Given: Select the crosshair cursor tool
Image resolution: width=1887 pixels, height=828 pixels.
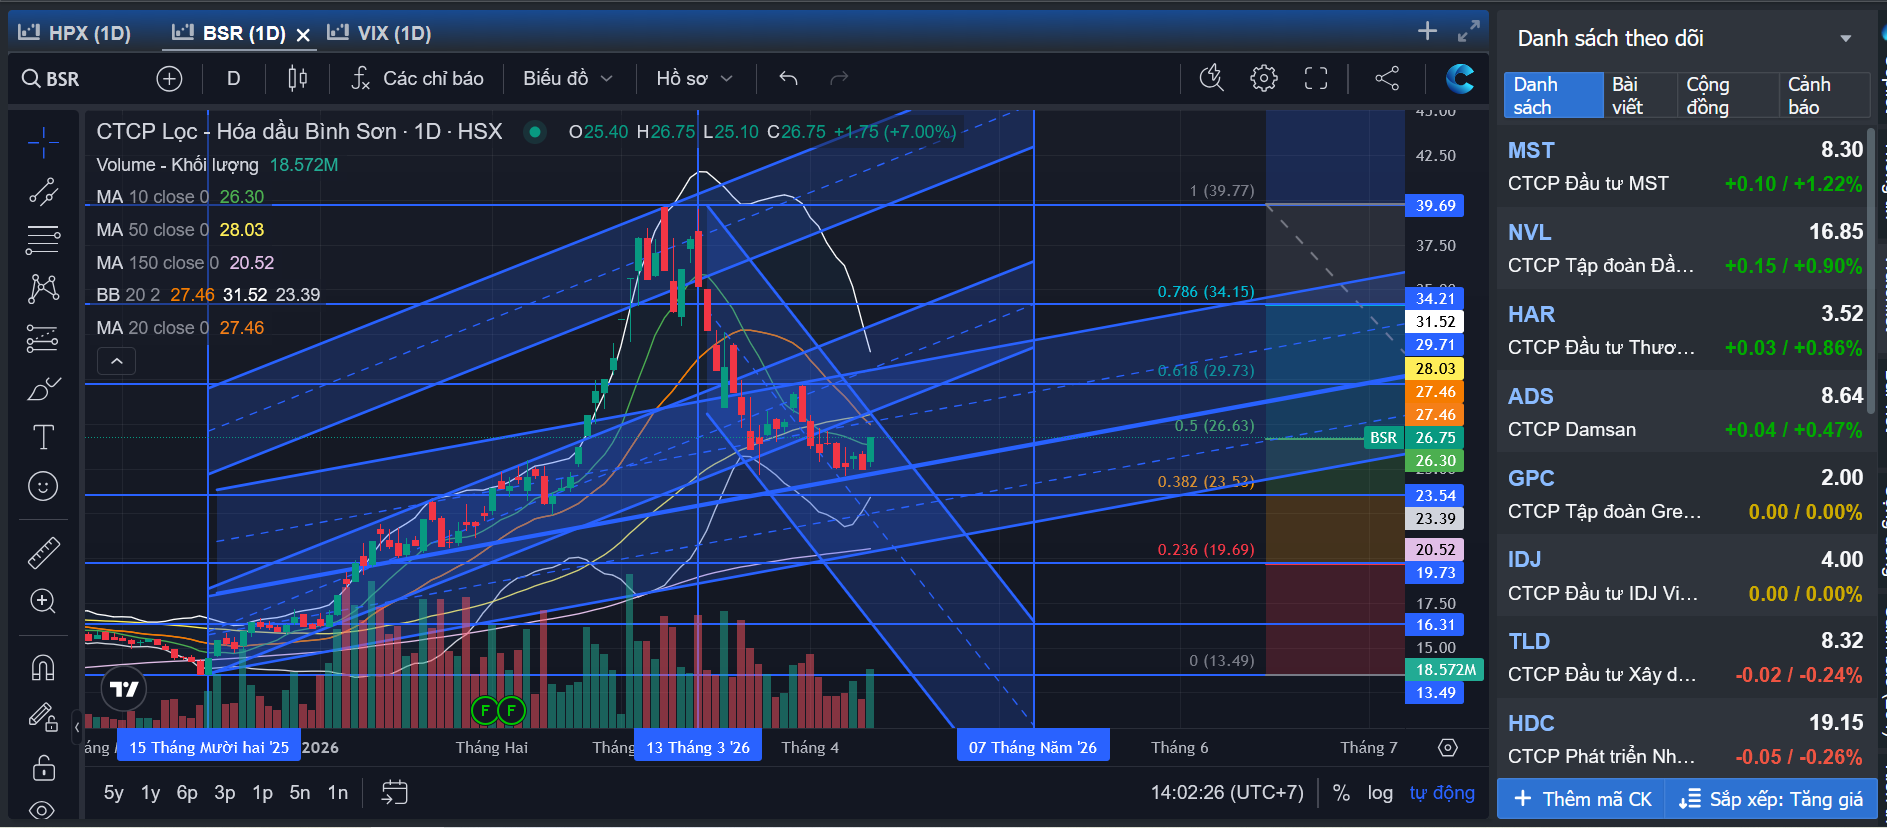Looking at the screenshot, I should 43,143.
